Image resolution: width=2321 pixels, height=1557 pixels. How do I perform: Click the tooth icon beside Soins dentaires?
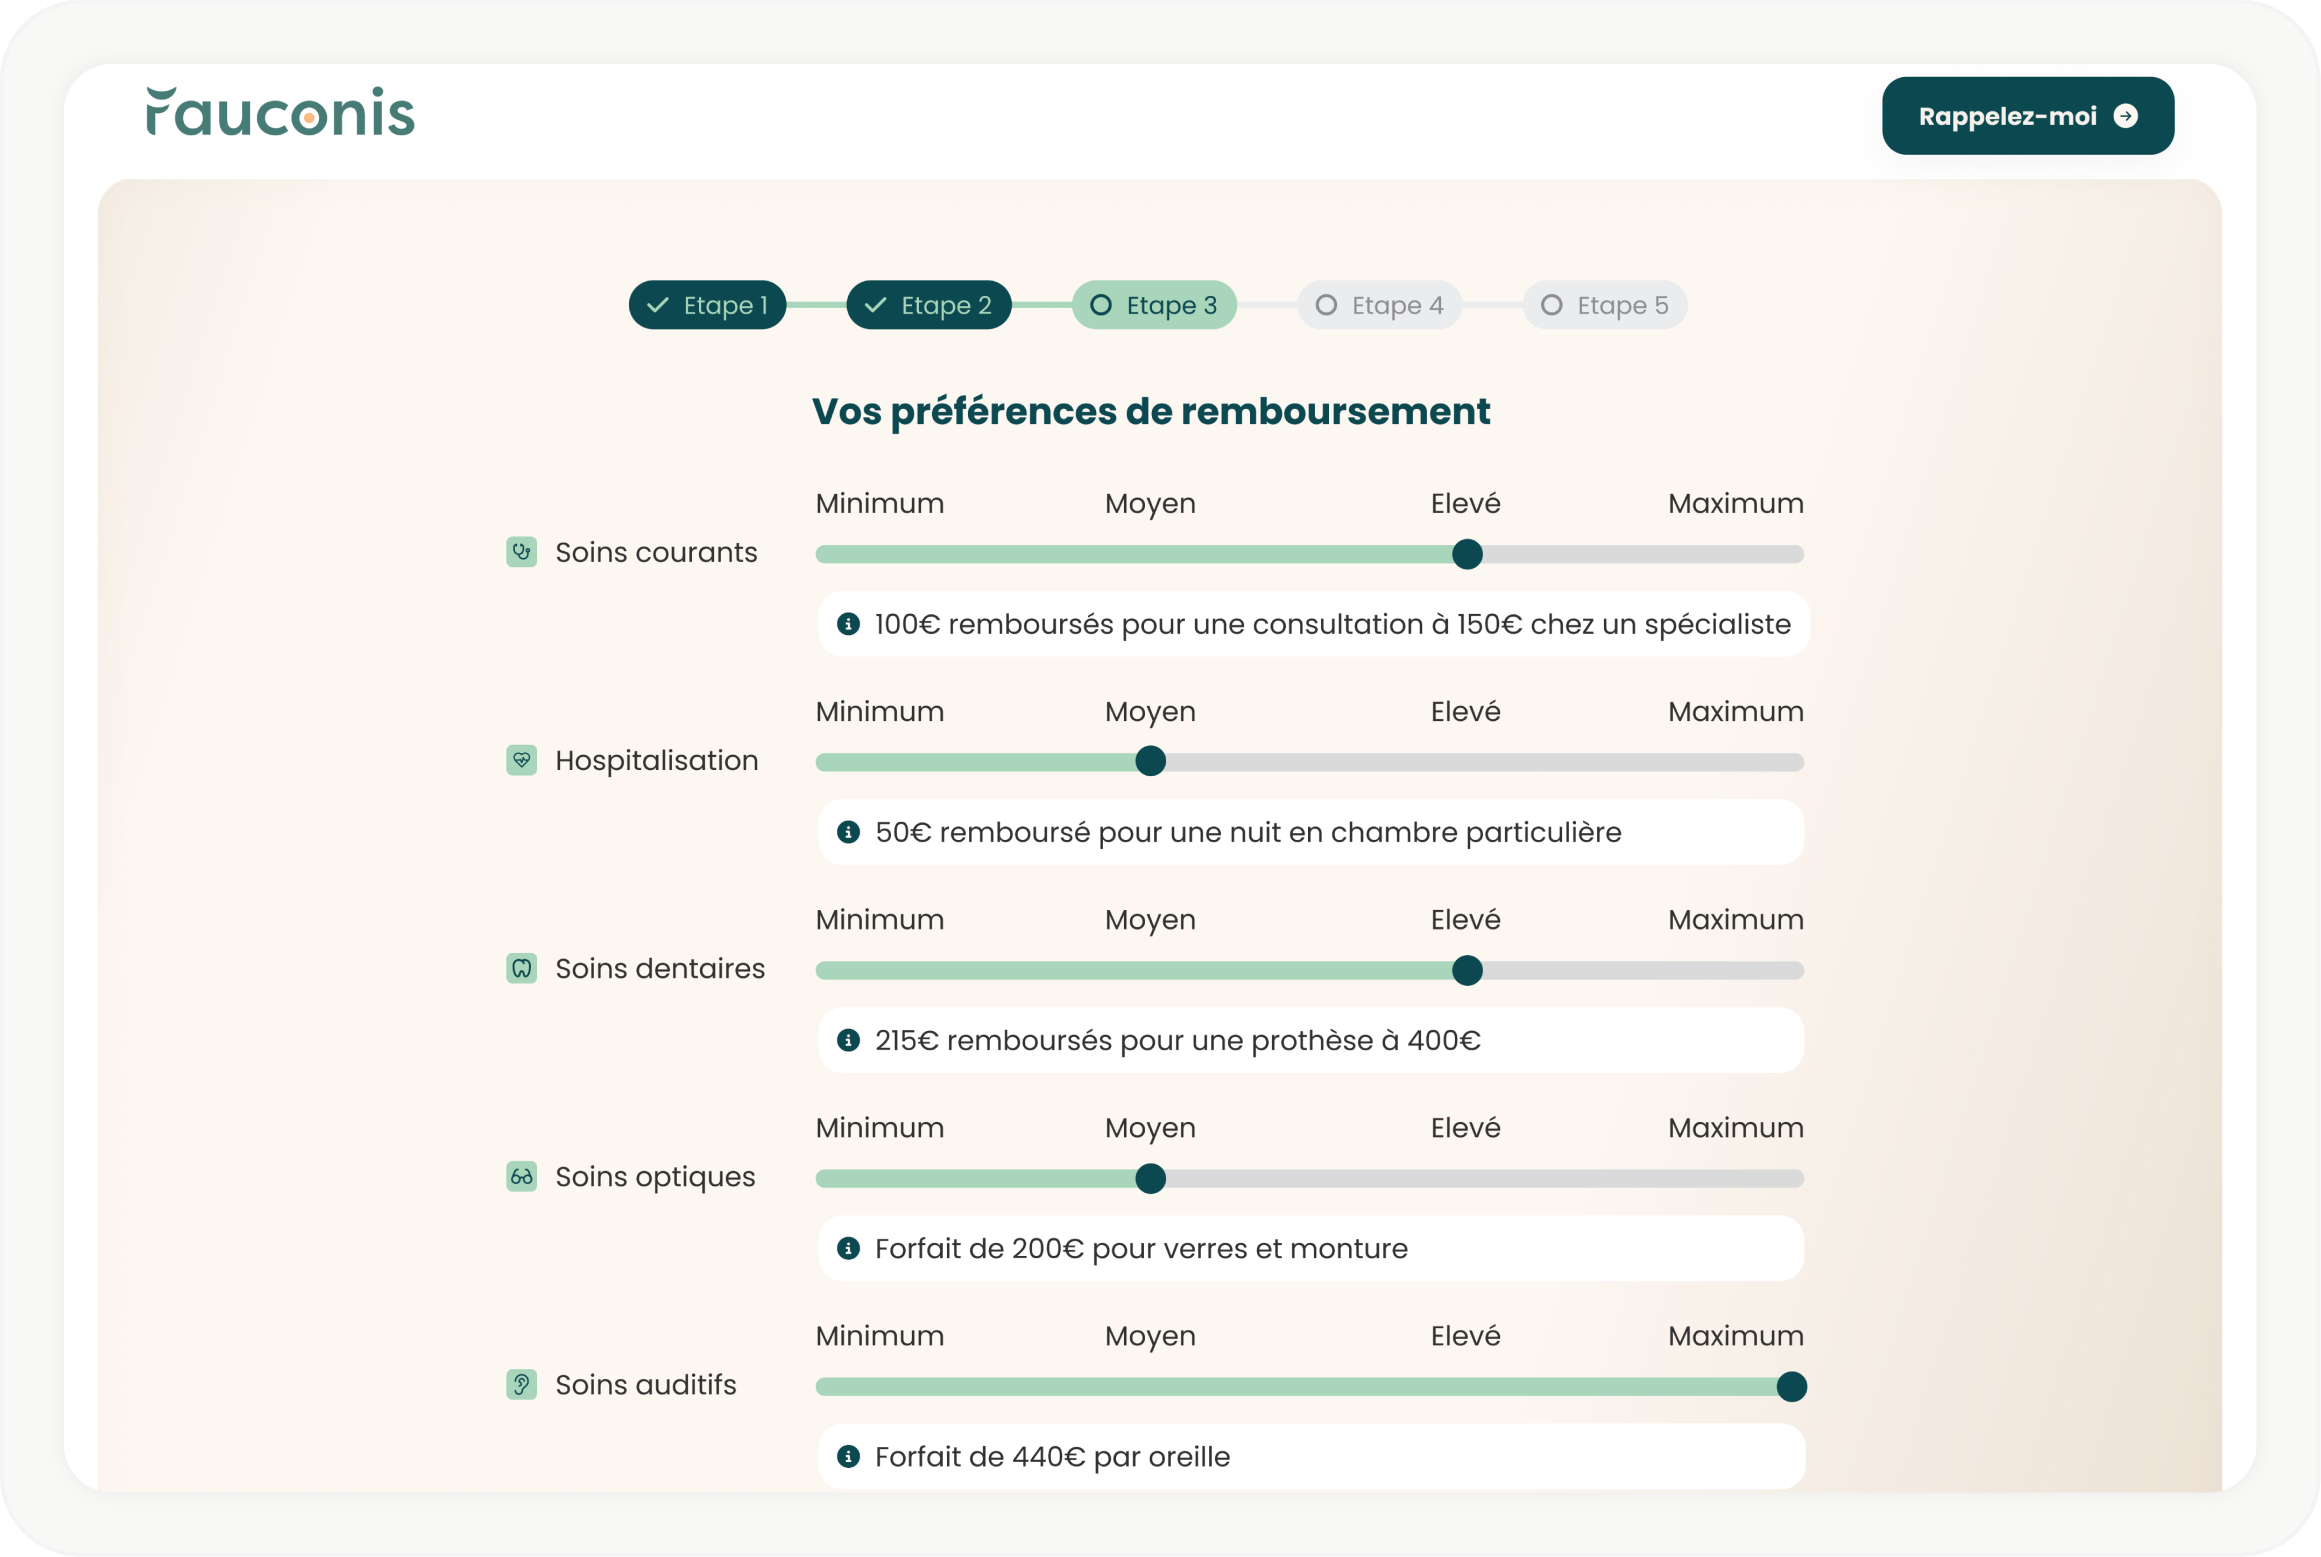tap(521, 968)
